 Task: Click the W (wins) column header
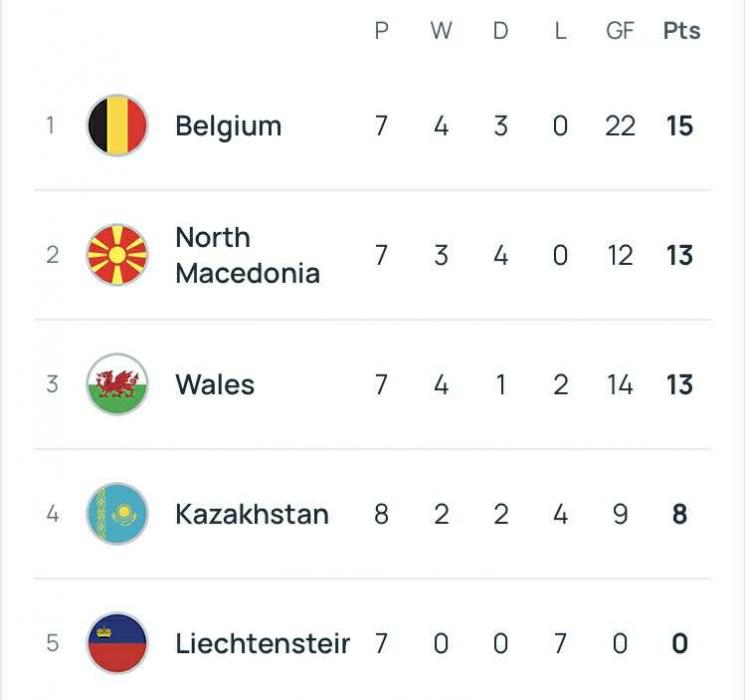441,31
